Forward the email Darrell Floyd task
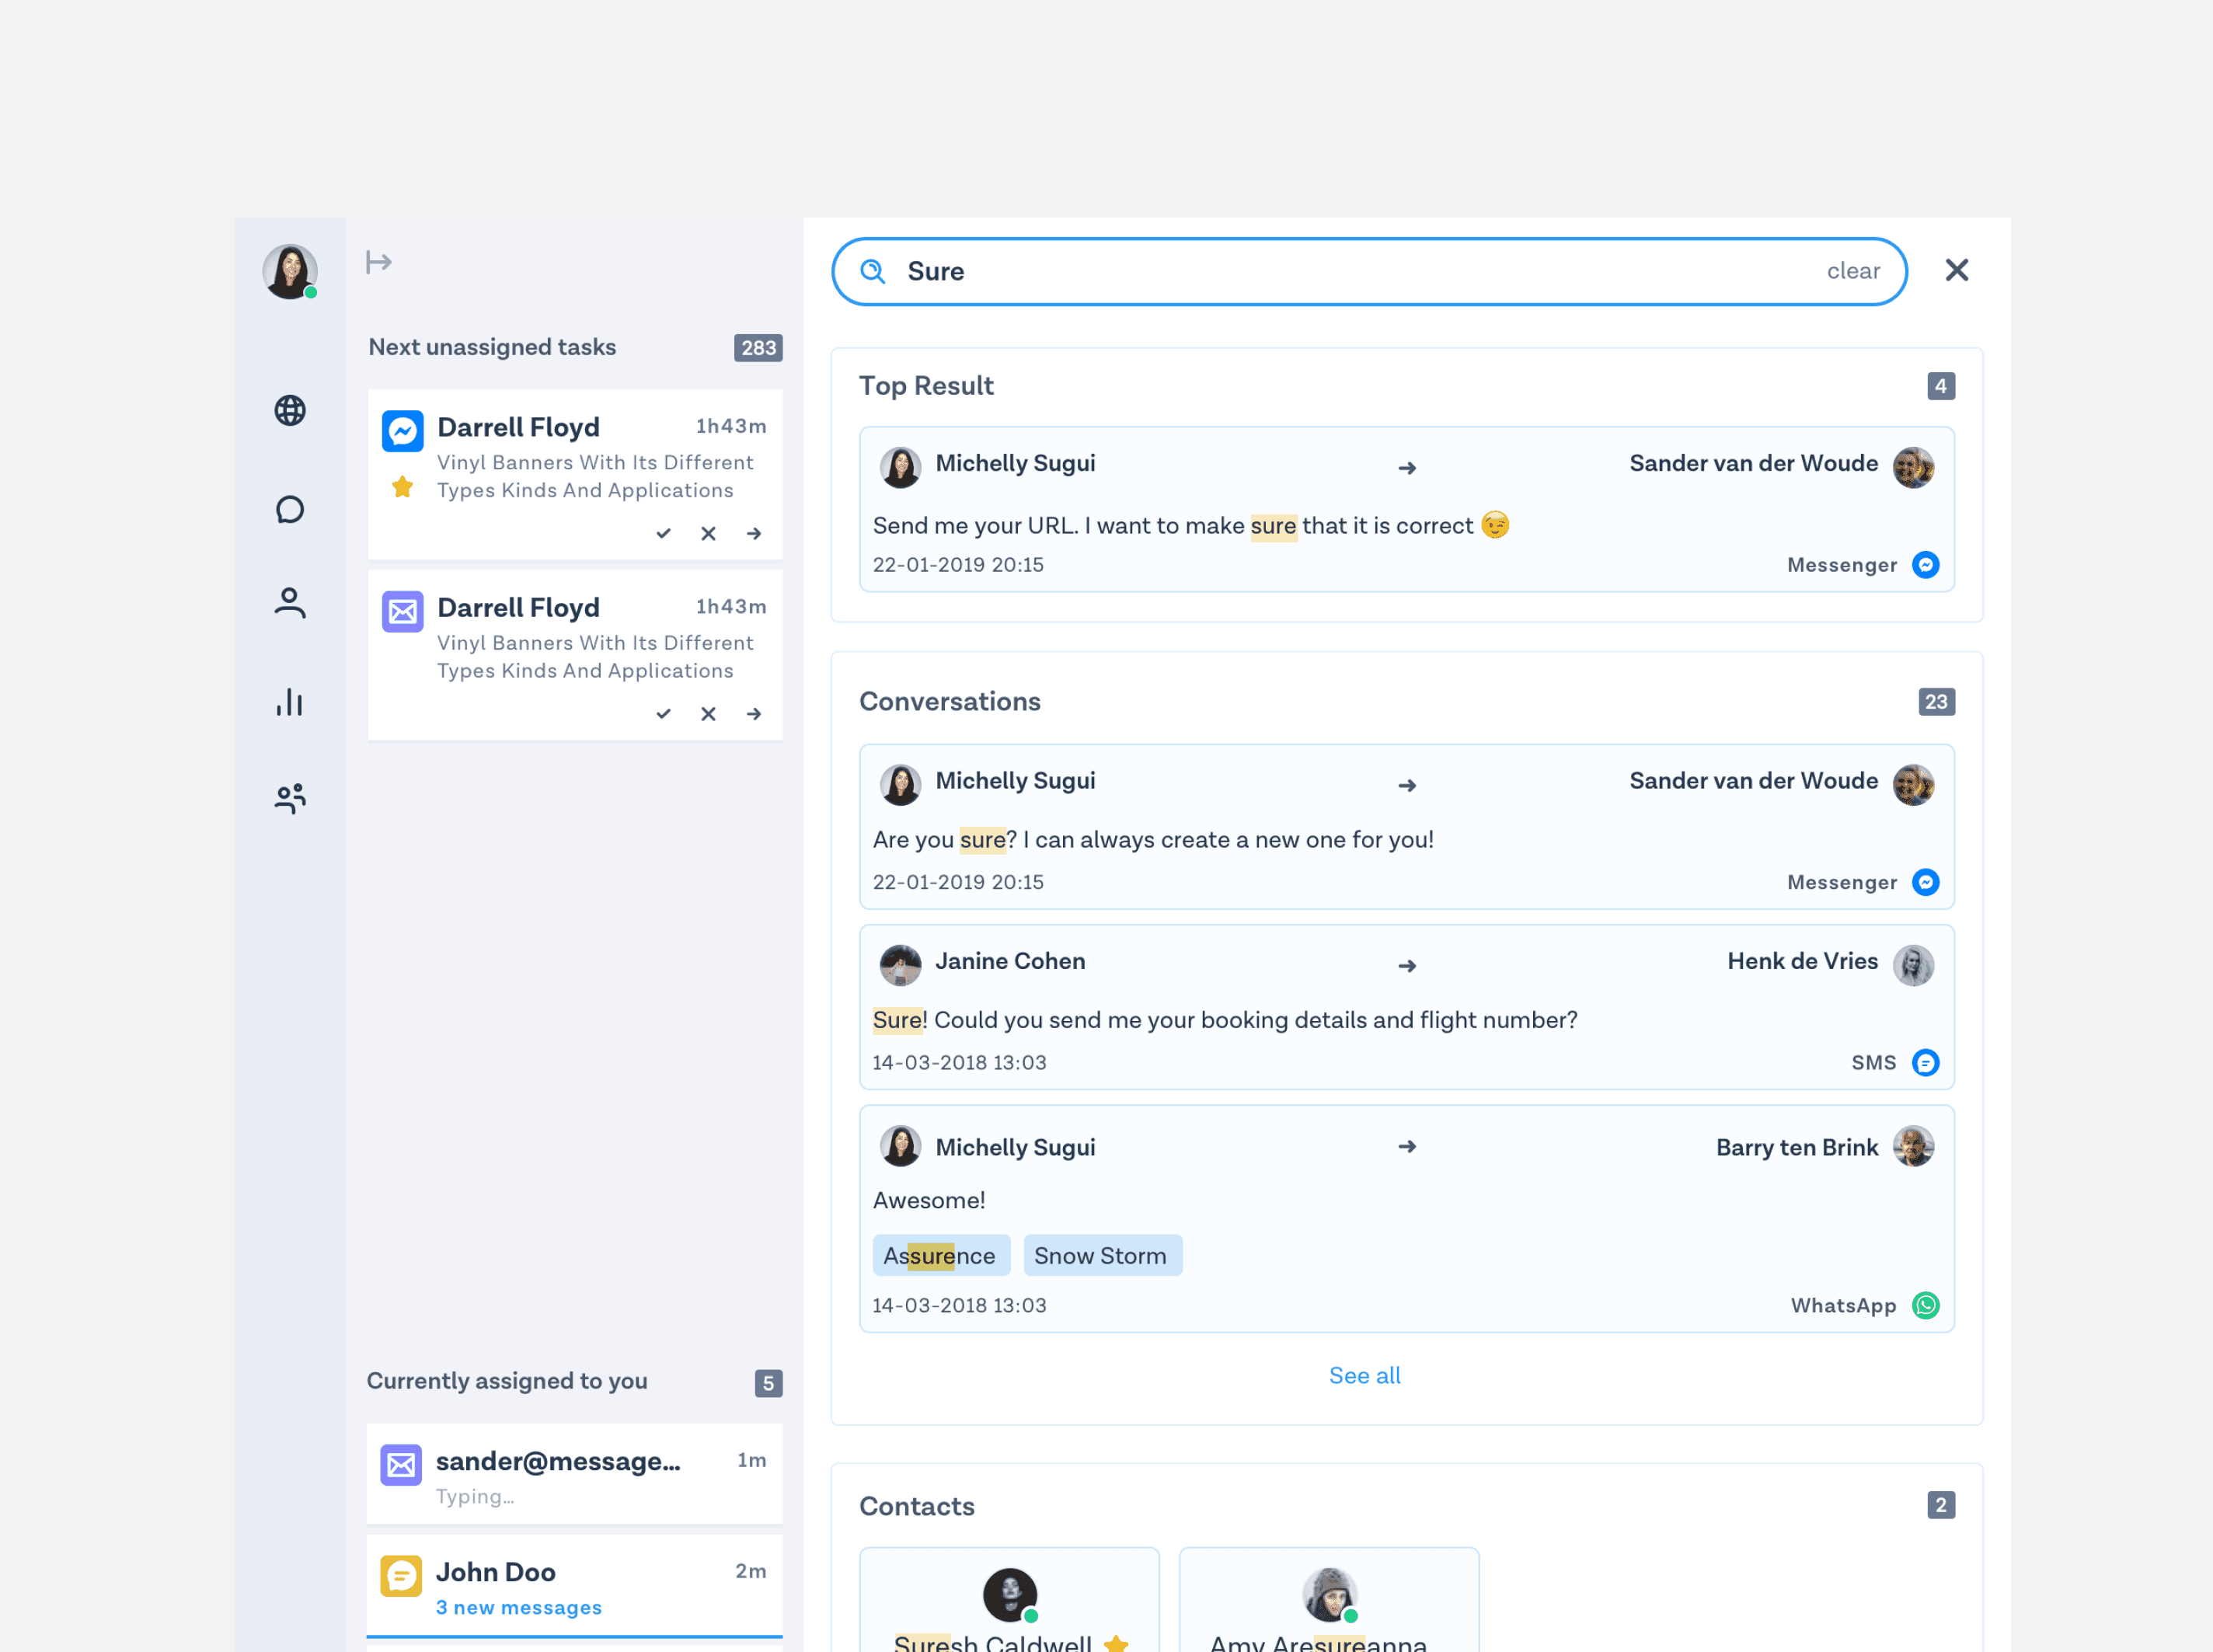This screenshot has width=2213, height=1652. 754,714
